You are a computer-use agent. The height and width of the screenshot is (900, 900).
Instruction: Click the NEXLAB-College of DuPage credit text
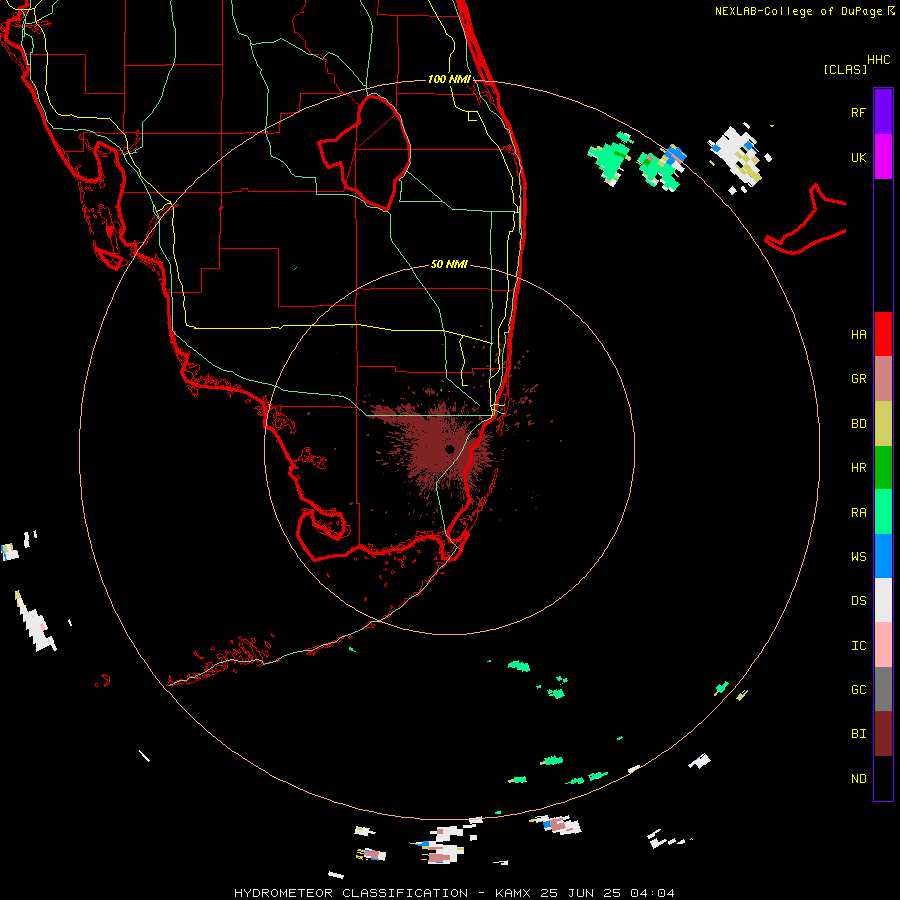798,11
